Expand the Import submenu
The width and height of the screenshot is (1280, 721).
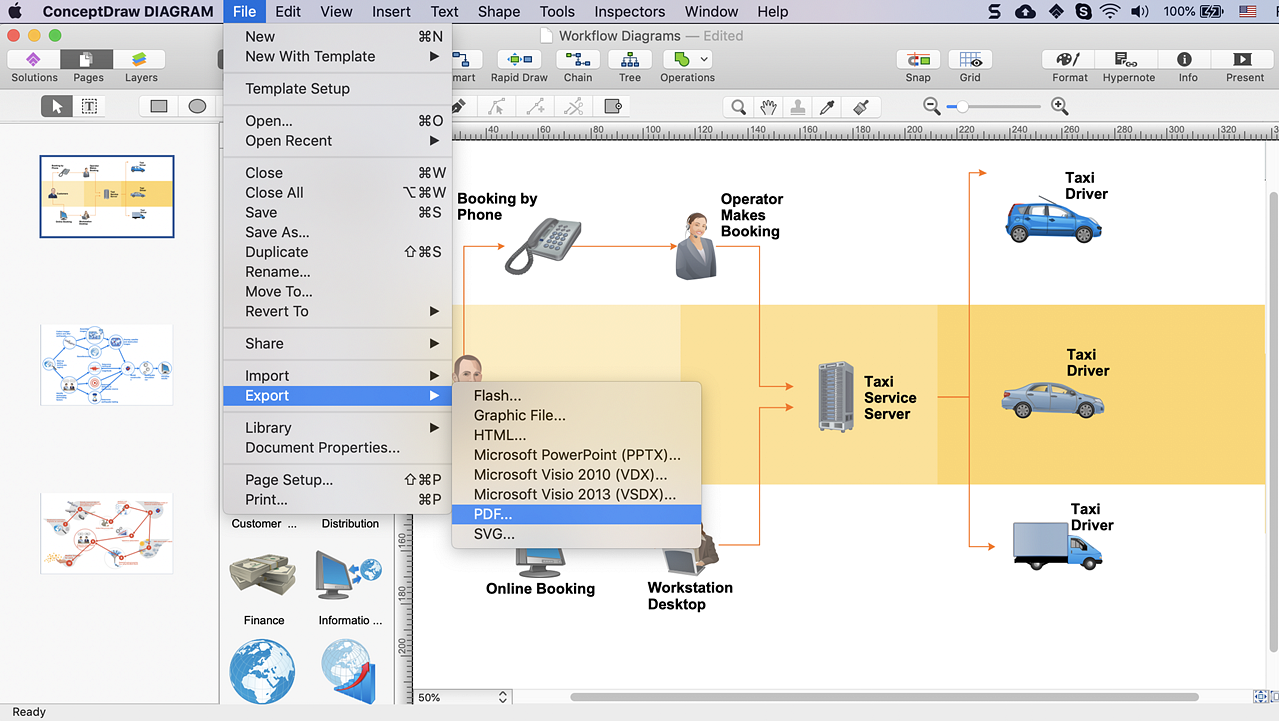pos(338,376)
